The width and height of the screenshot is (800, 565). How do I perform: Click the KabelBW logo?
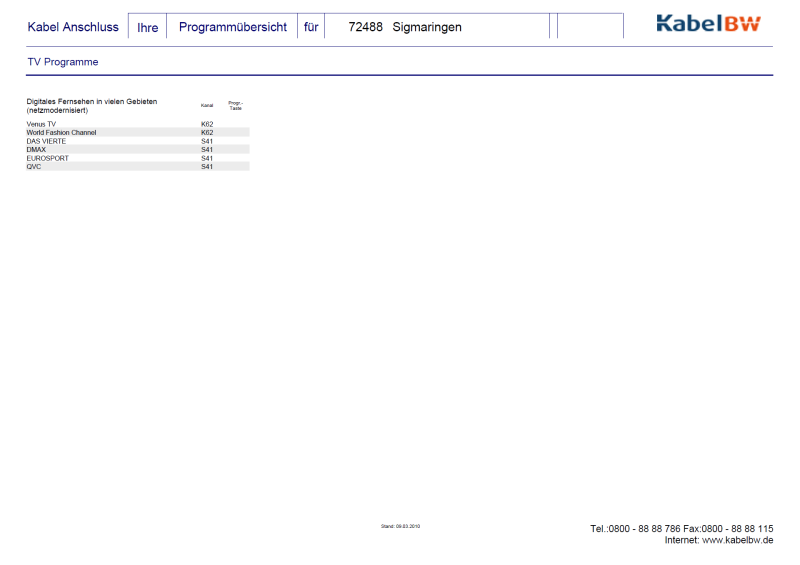pyautogui.click(x=708, y=24)
